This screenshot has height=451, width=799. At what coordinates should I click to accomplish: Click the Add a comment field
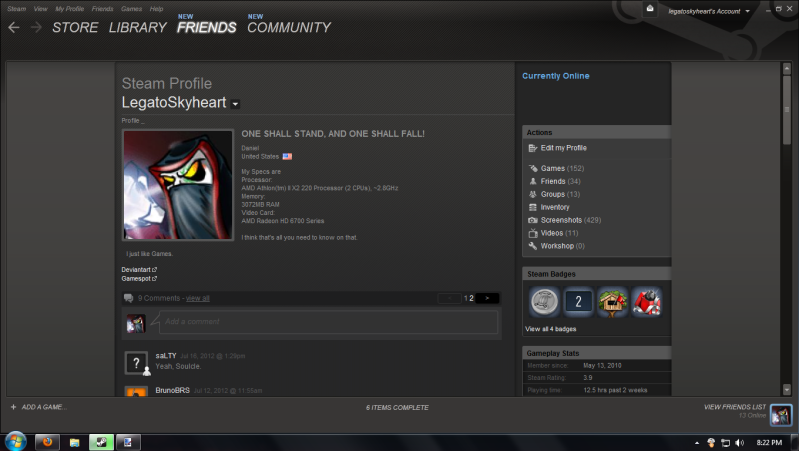click(328, 322)
